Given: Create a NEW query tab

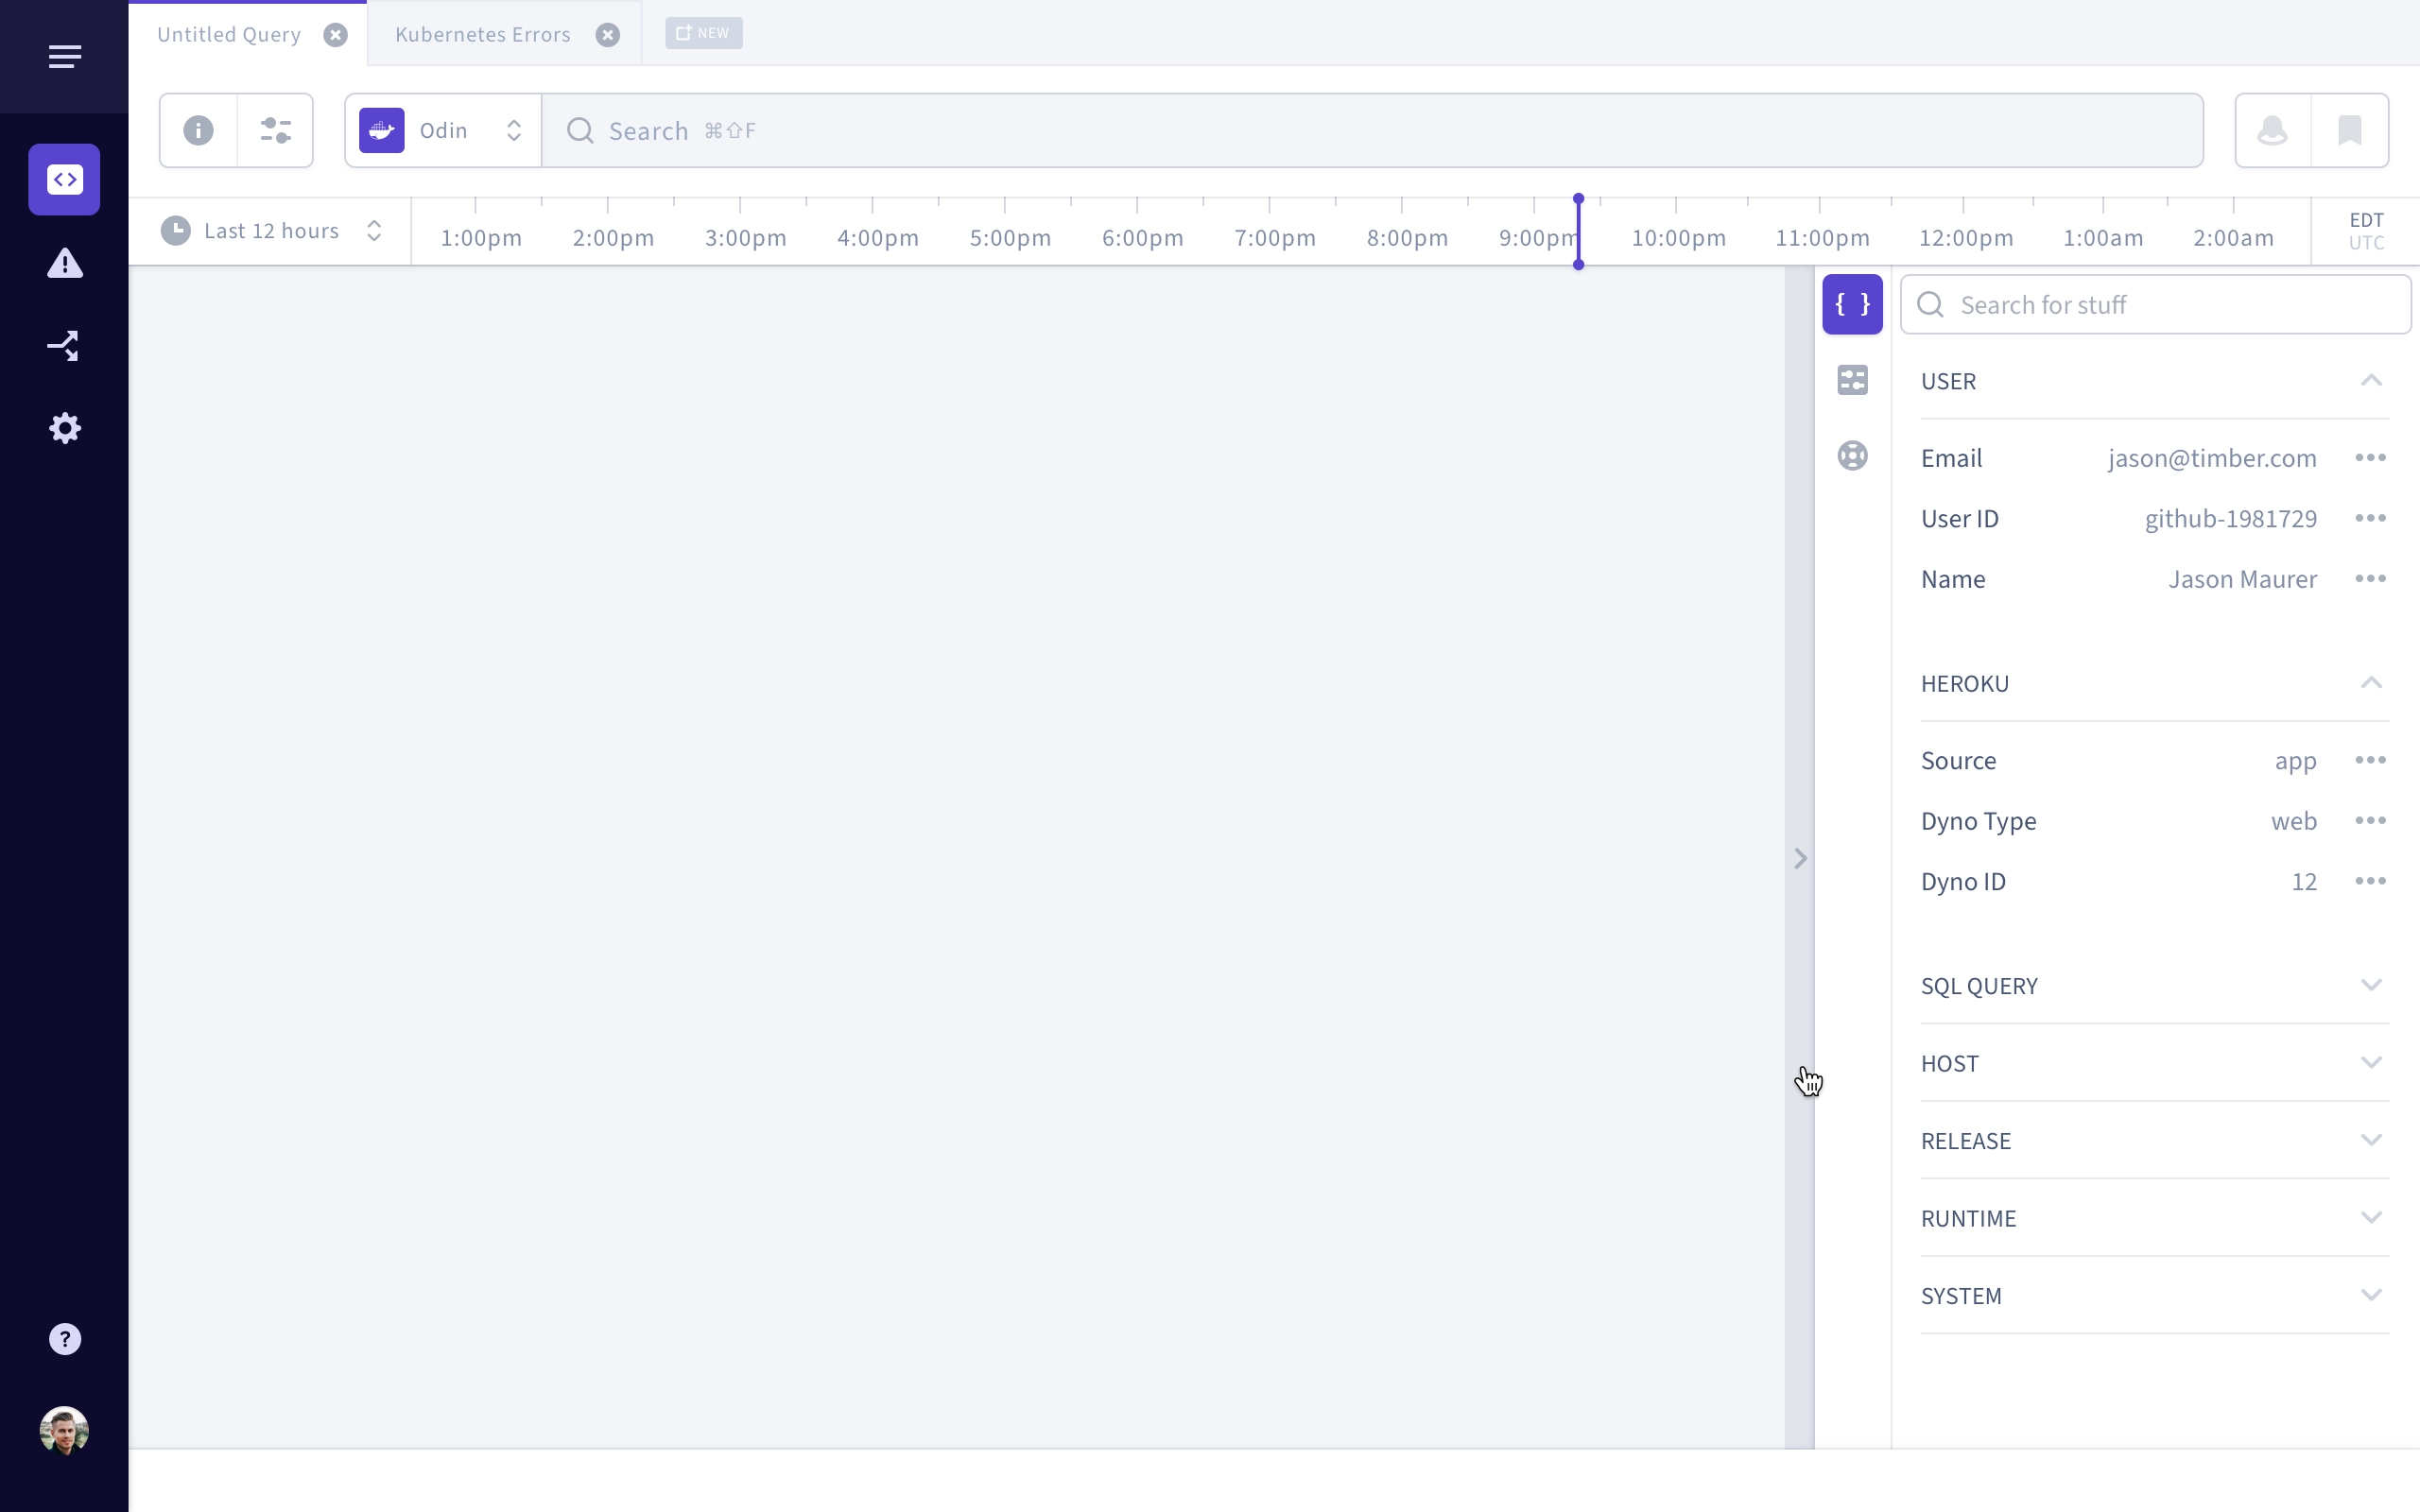Looking at the screenshot, I should pyautogui.click(x=704, y=33).
